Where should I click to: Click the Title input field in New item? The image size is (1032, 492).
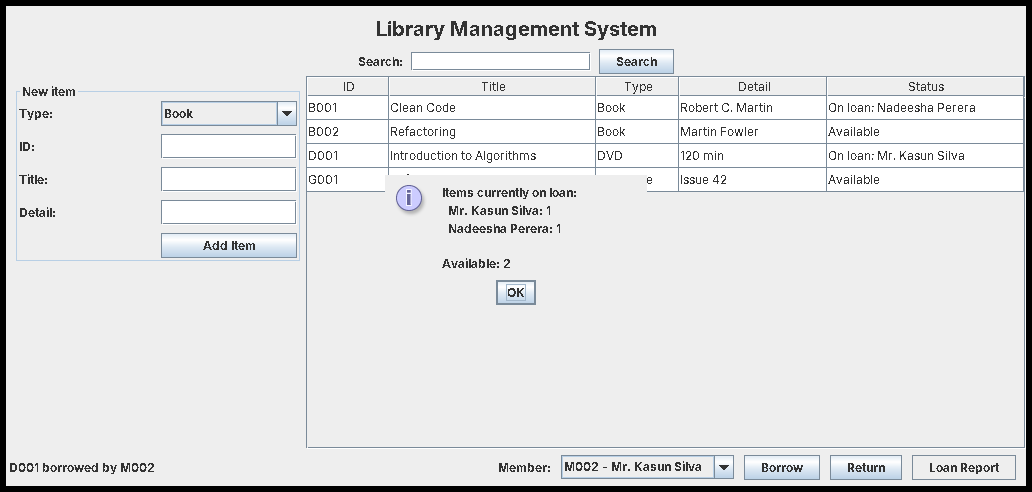coord(228,179)
